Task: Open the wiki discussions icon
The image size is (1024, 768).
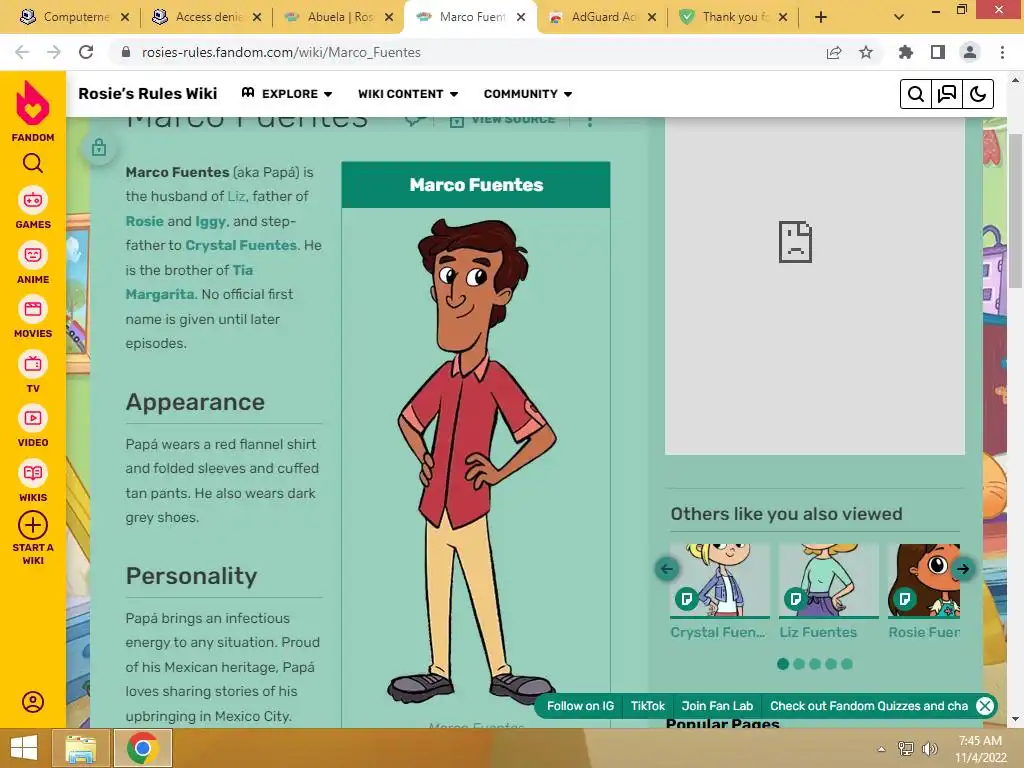Action: 947,94
